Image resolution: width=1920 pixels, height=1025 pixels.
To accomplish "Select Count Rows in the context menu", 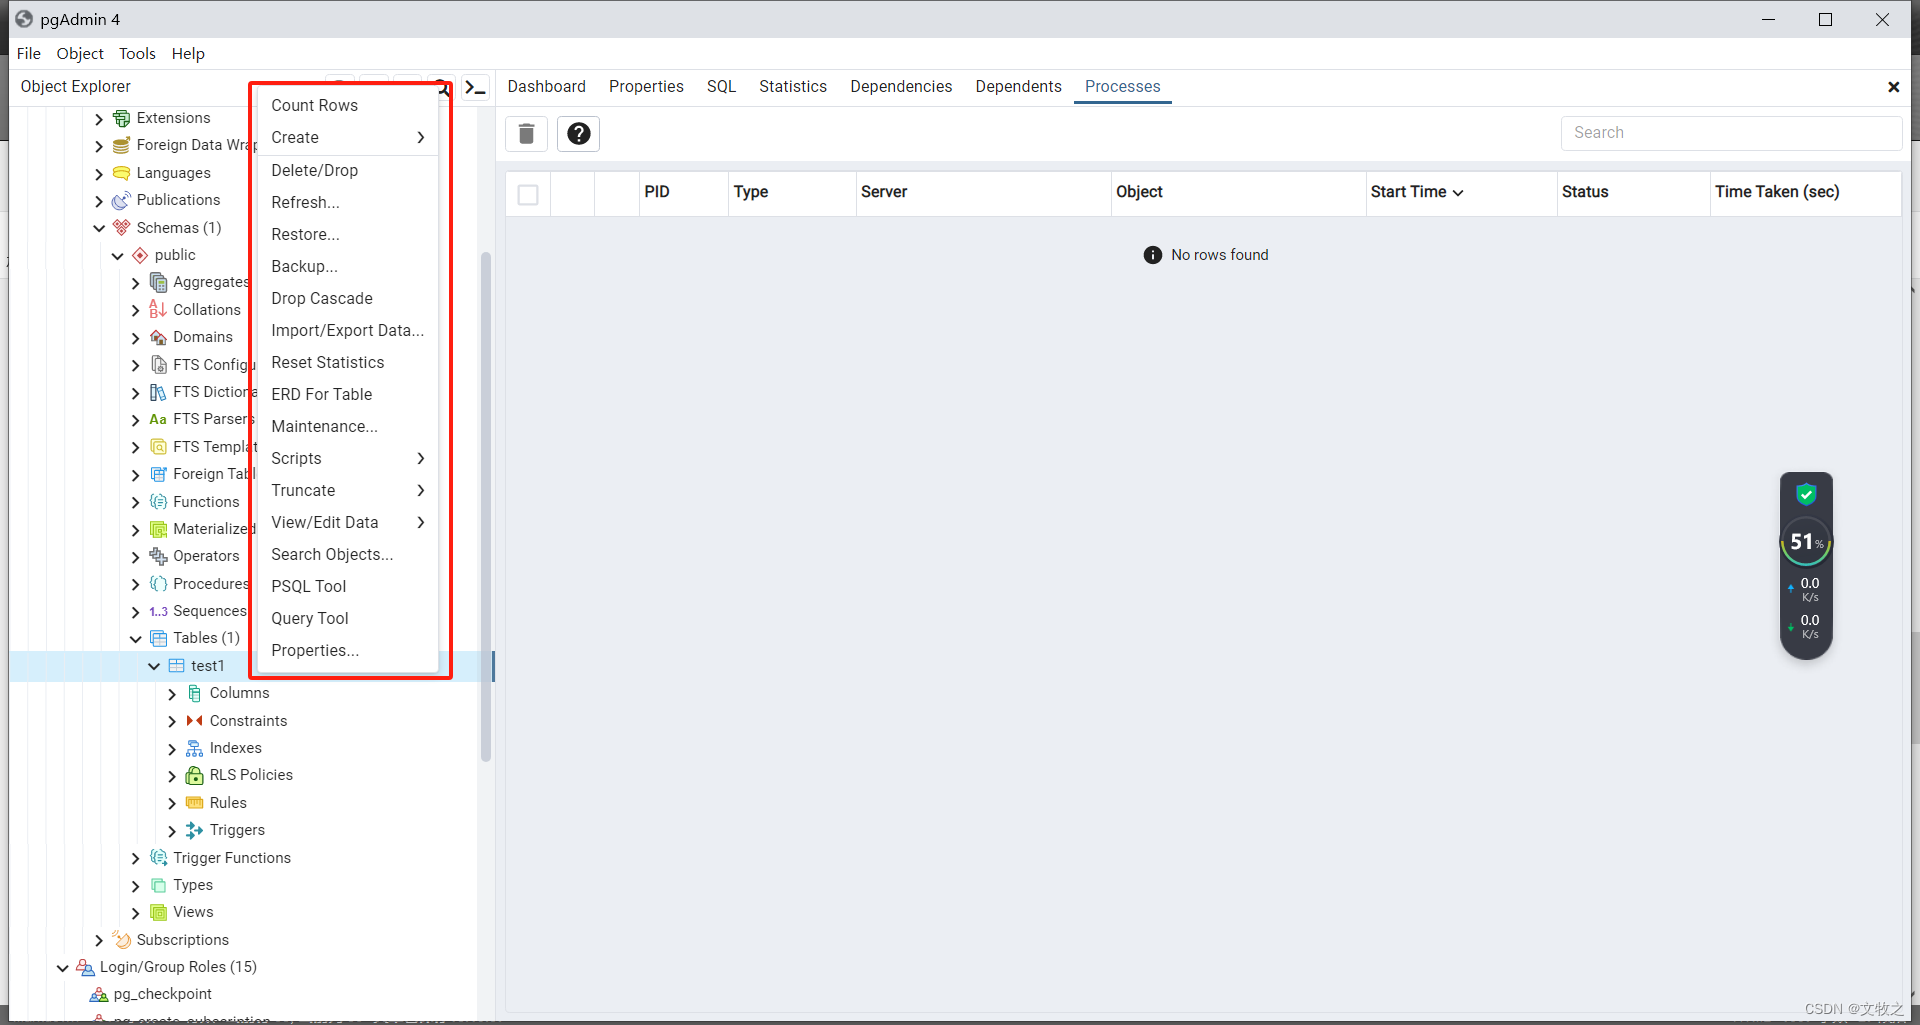I will coord(314,104).
